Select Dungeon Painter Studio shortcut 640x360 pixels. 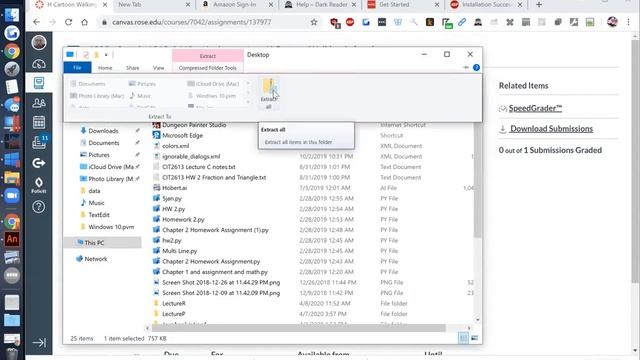pos(194,125)
